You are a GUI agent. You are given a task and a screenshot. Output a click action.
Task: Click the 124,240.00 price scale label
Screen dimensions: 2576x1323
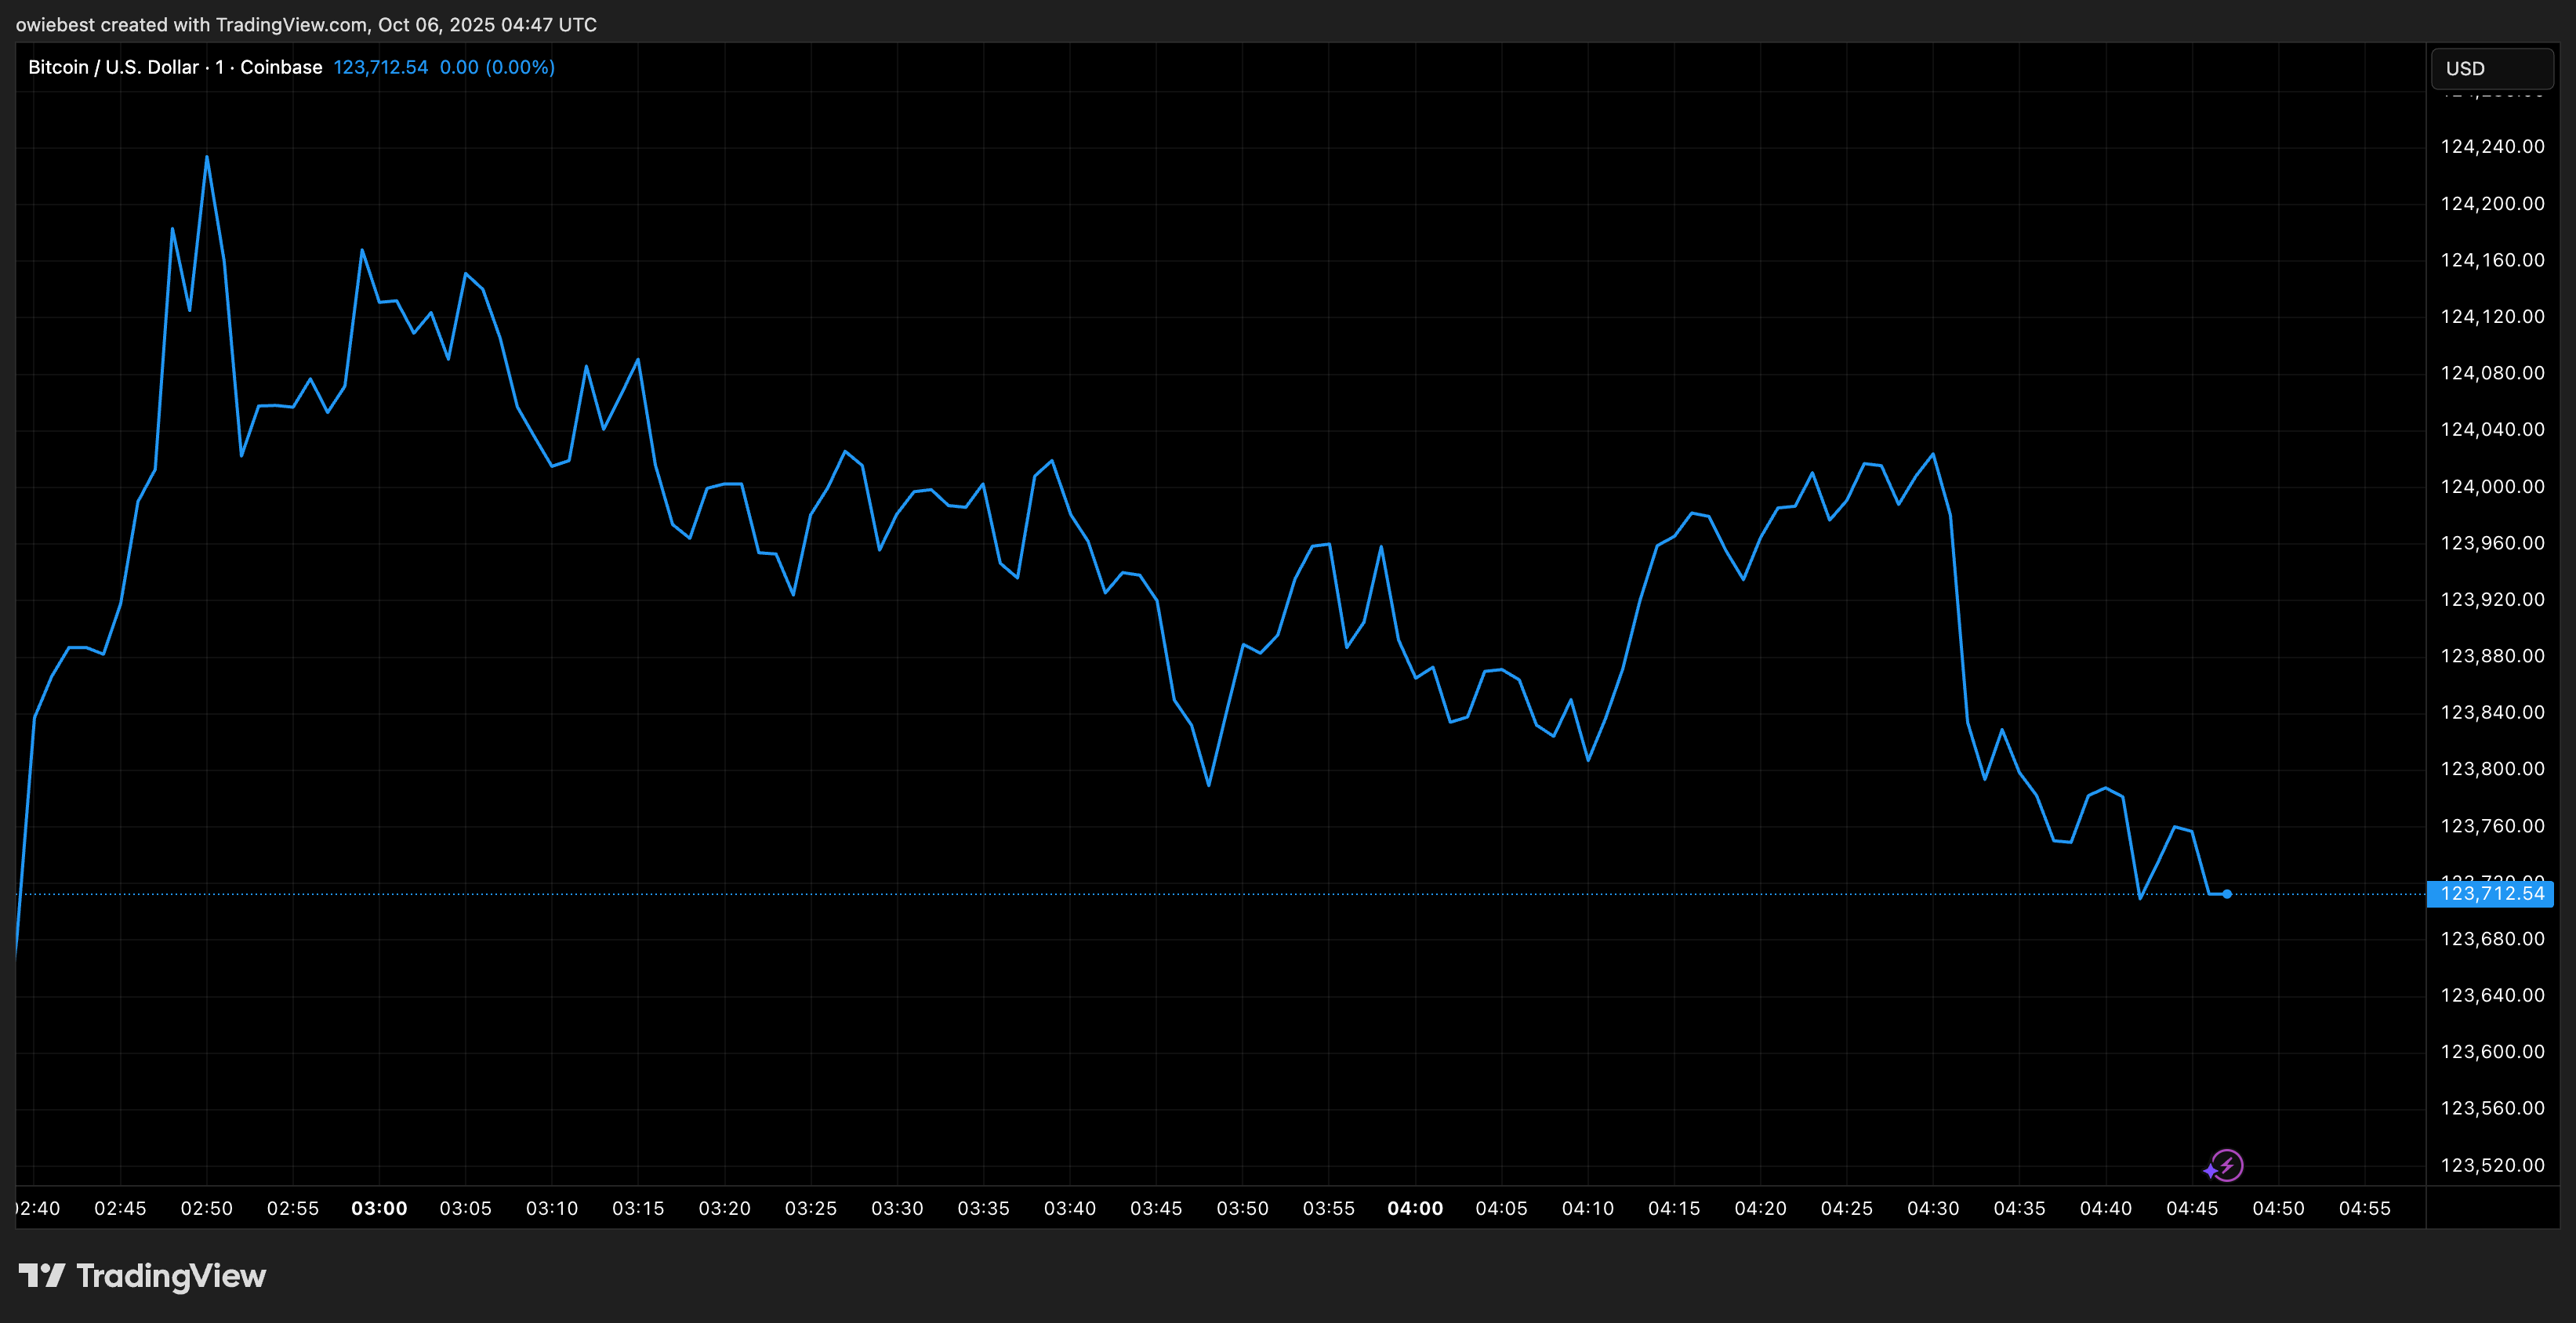click(x=2492, y=147)
